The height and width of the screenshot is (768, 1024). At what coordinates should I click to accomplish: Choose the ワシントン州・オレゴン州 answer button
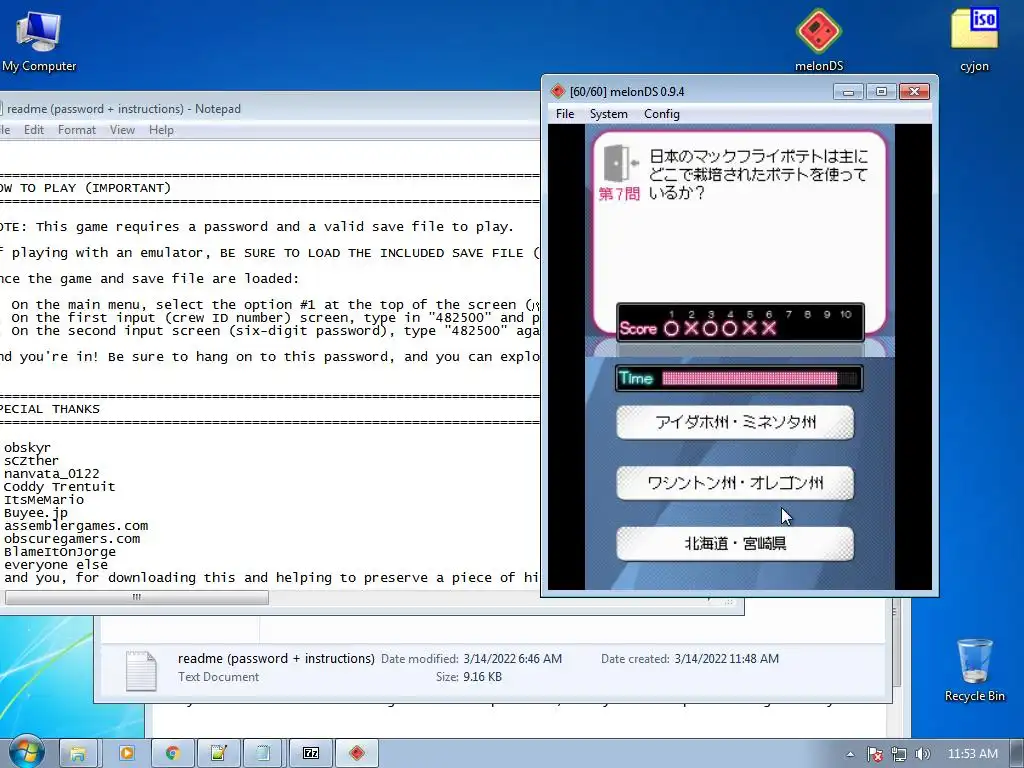pyautogui.click(x=735, y=483)
